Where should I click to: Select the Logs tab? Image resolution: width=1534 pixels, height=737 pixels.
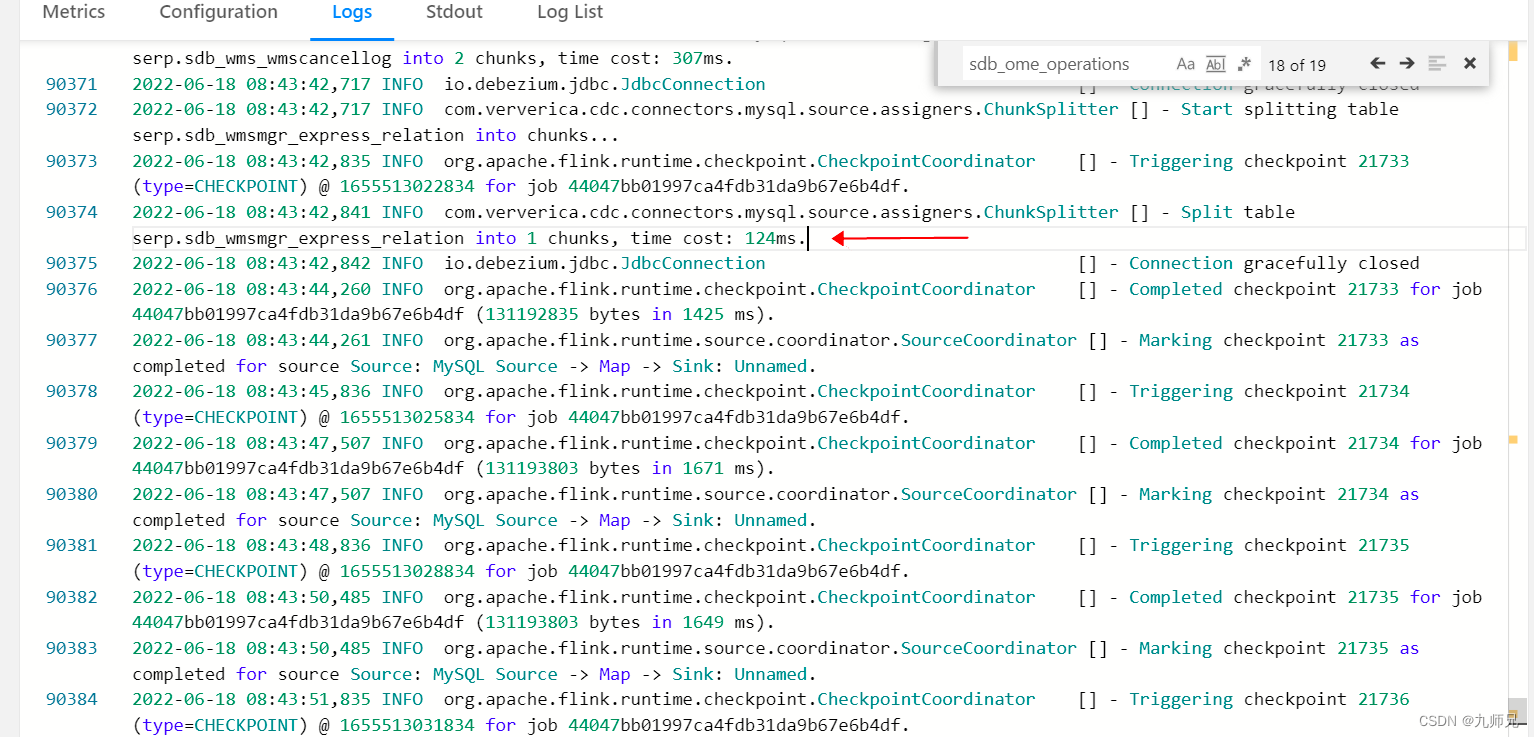click(352, 12)
